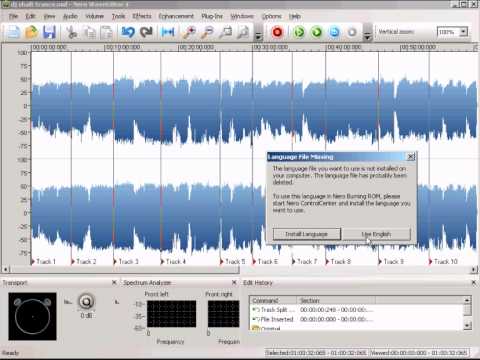Redo the last undone action

tap(146, 32)
